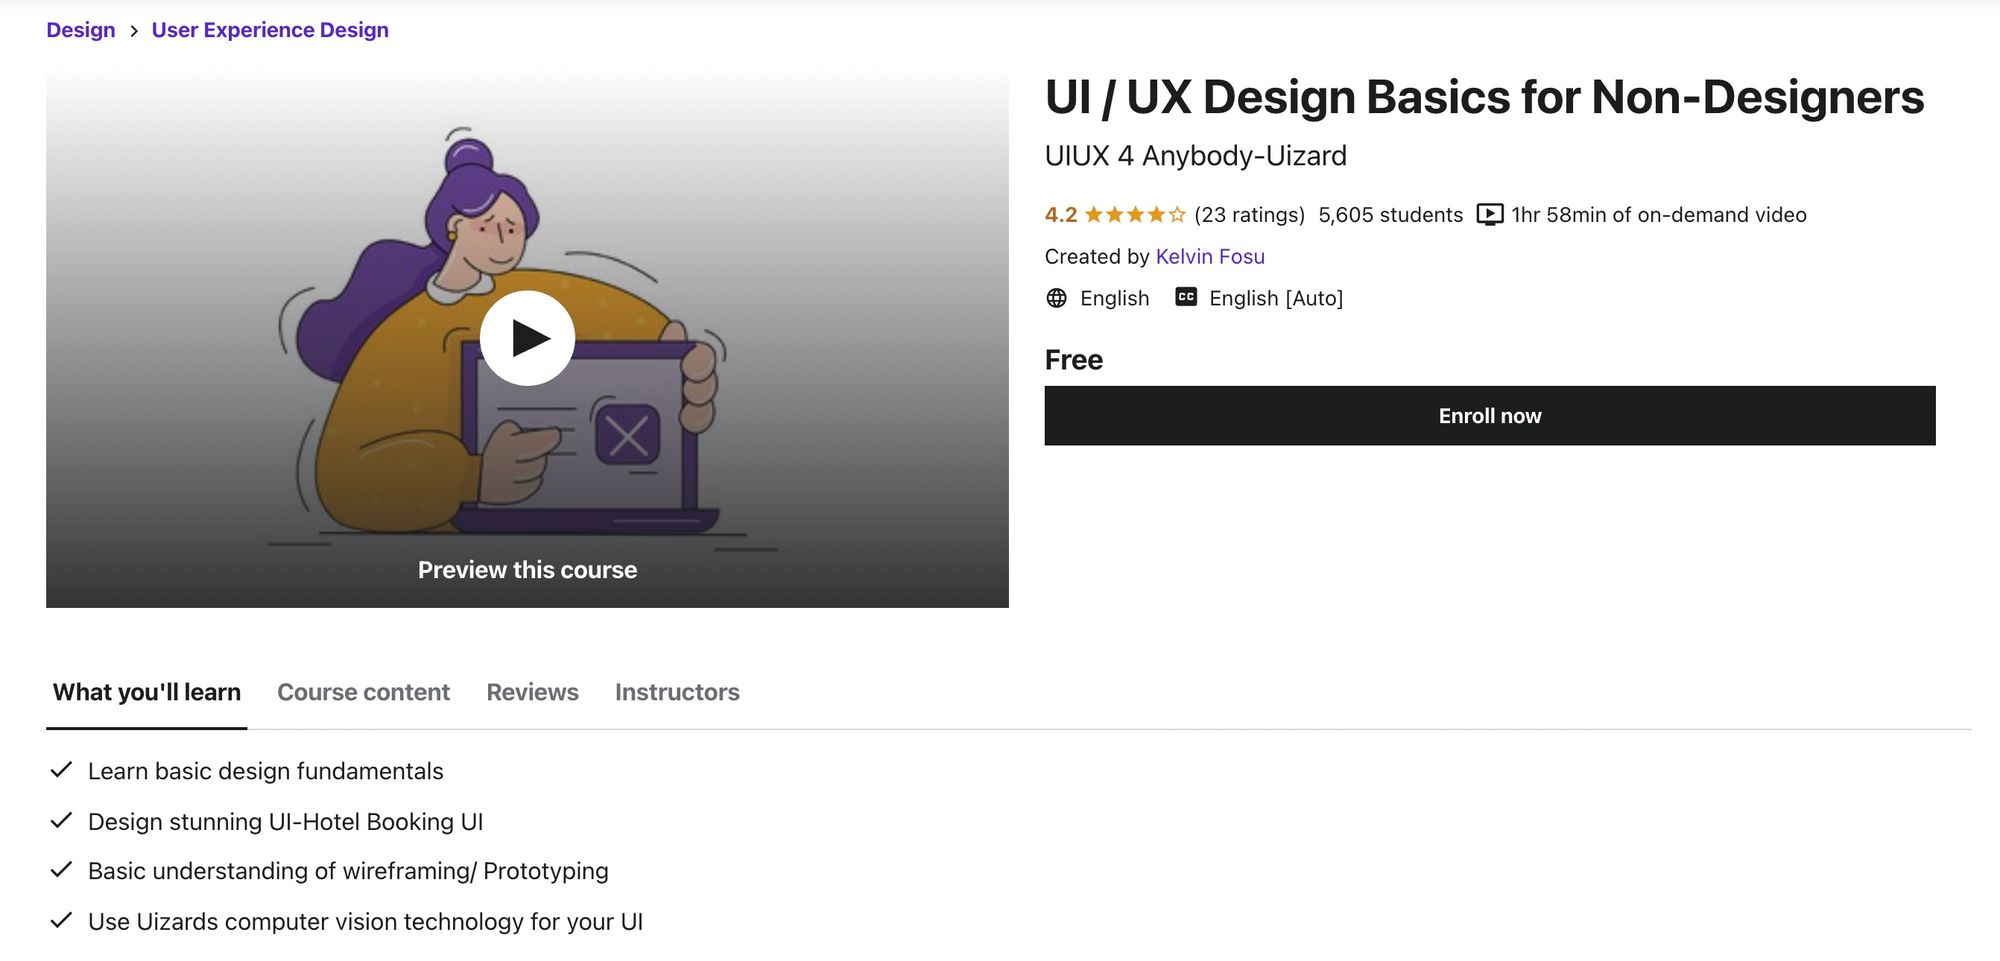
Task: Click the checkmark beside Hotel Booking UI point
Action: [x=59, y=820]
